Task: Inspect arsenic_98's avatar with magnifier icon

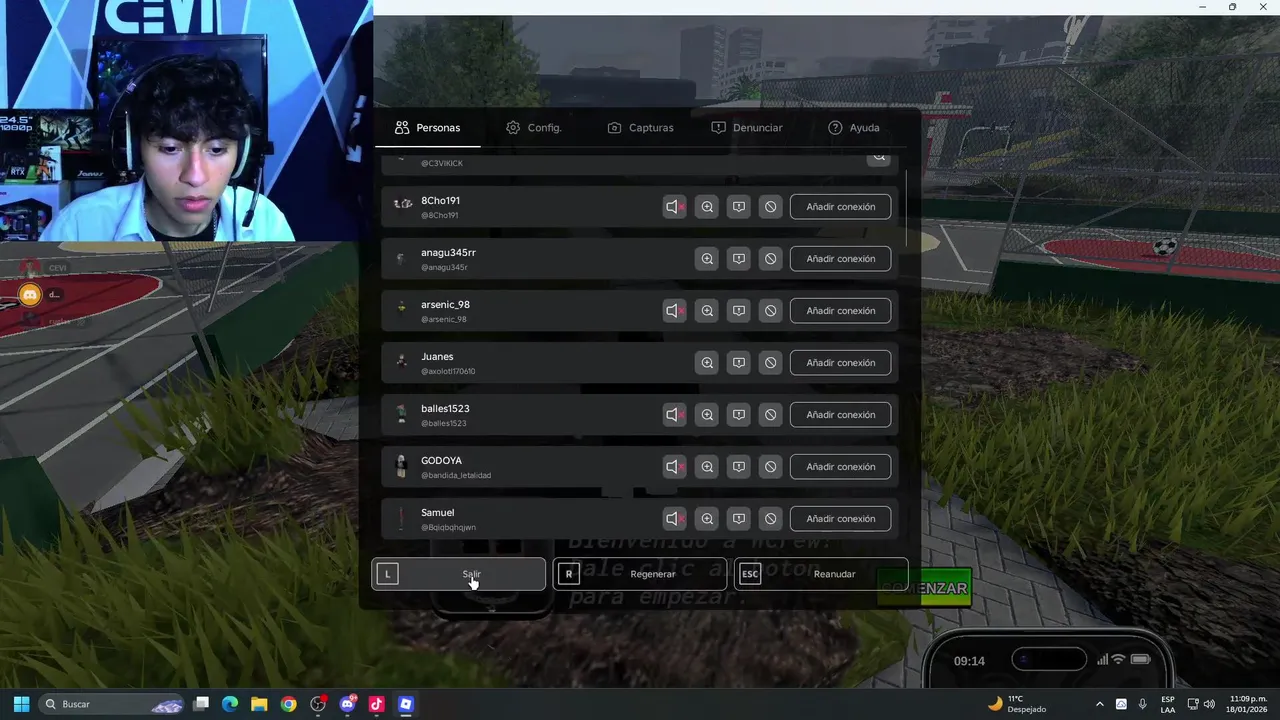Action: [707, 311]
